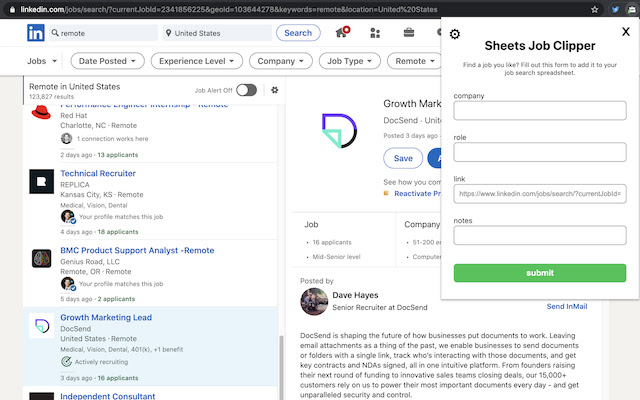
Task: Open Sheets Job Clipper settings gear
Action: click(x=455, y=34)
